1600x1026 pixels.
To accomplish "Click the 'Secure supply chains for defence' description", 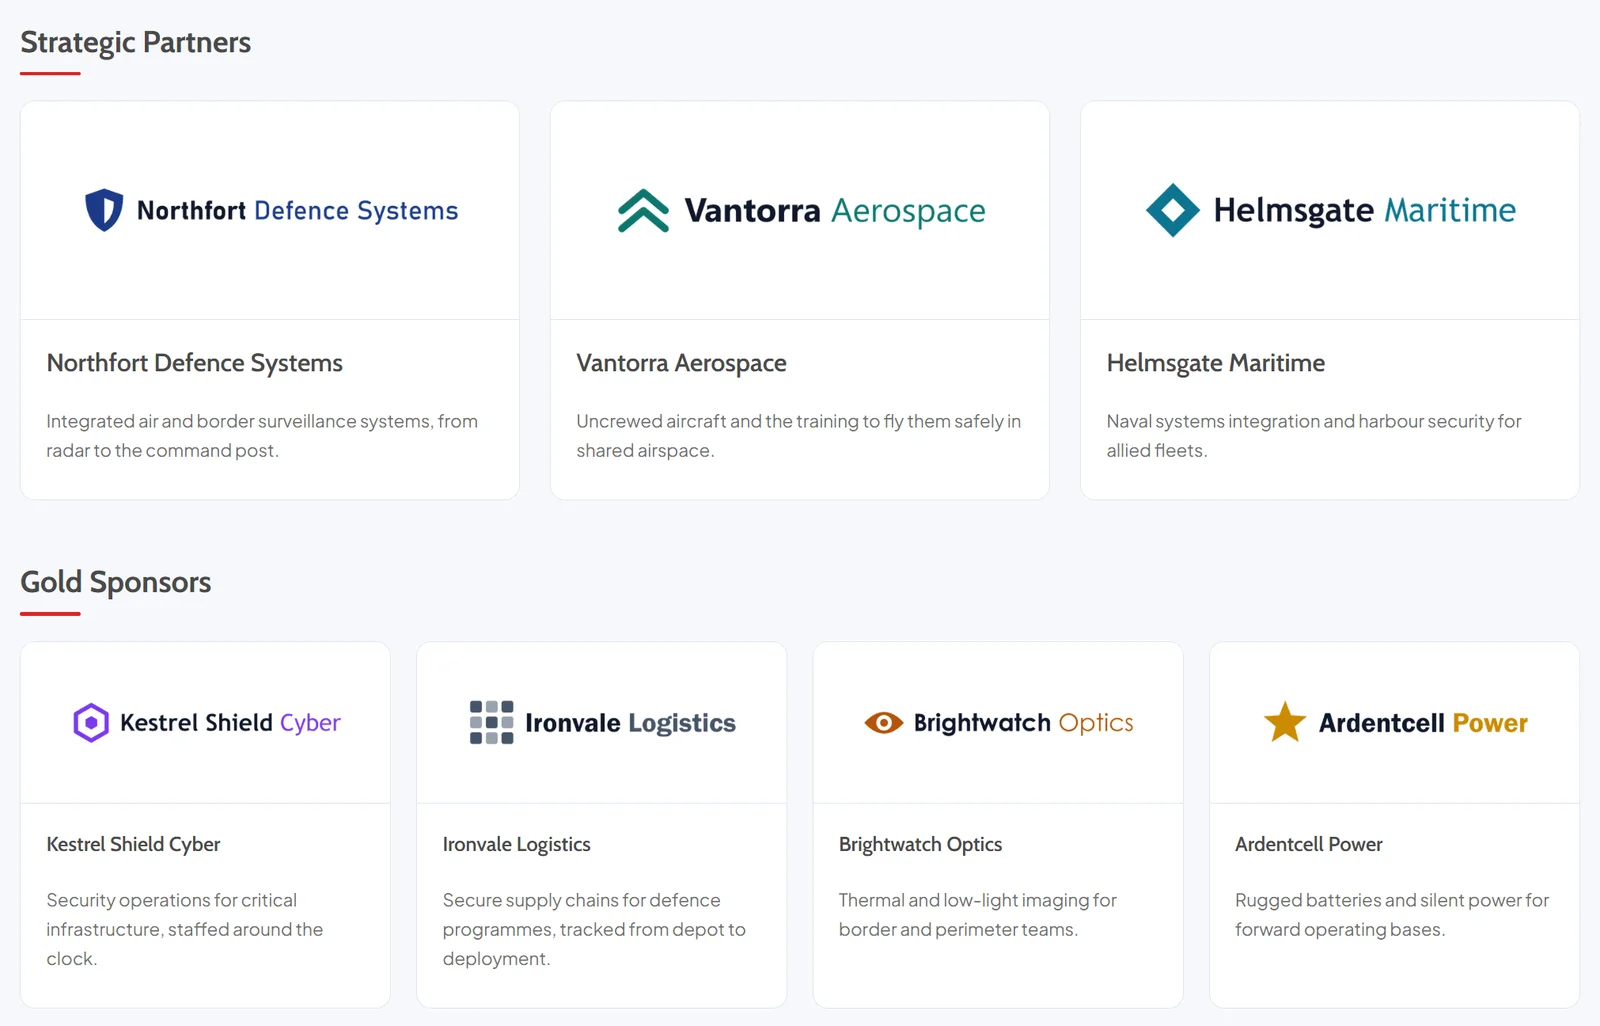I will click(594, 929).
